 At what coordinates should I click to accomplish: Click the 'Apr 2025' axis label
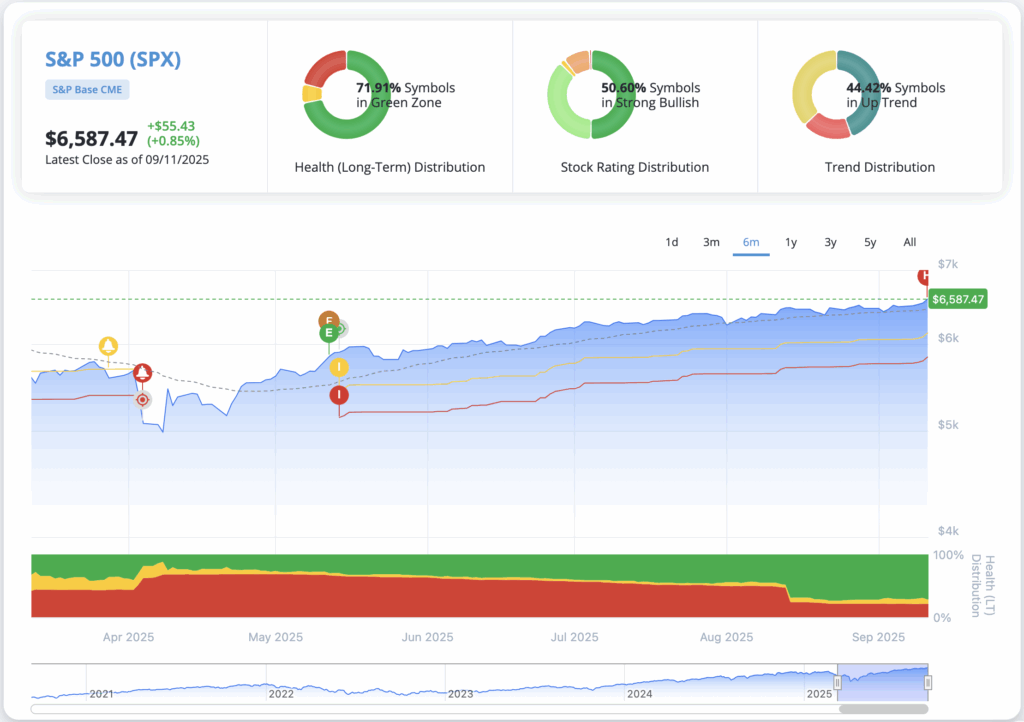[129, 637]
